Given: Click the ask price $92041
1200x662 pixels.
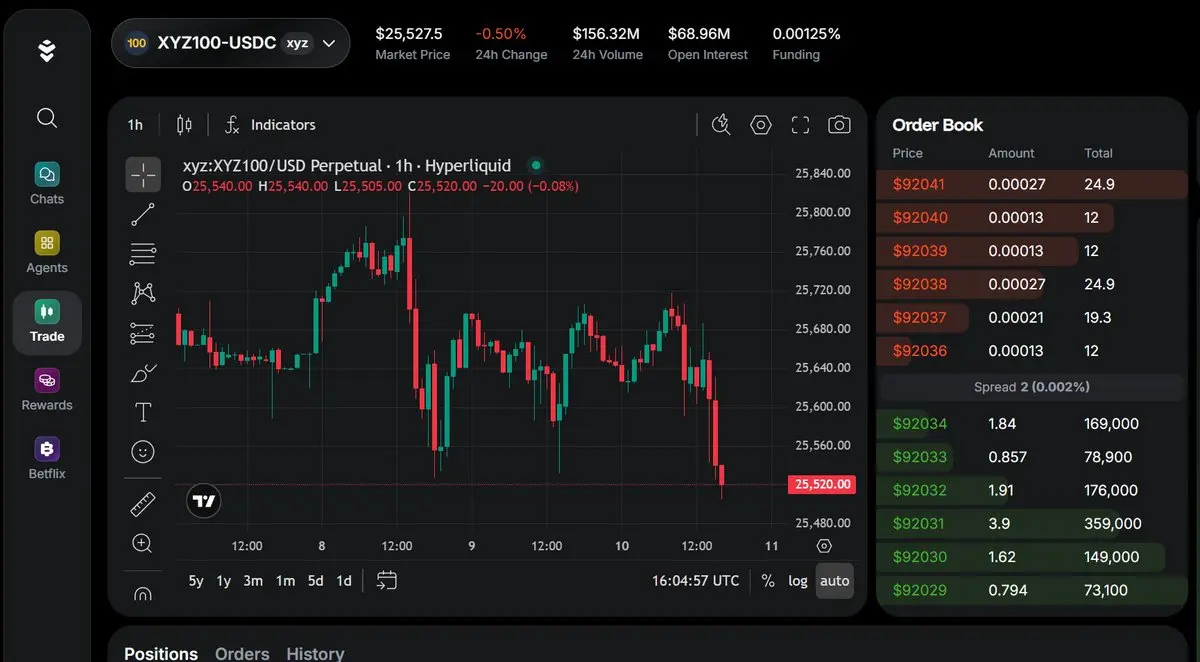Looking at the screenshot, I should (x=919, y=184).
